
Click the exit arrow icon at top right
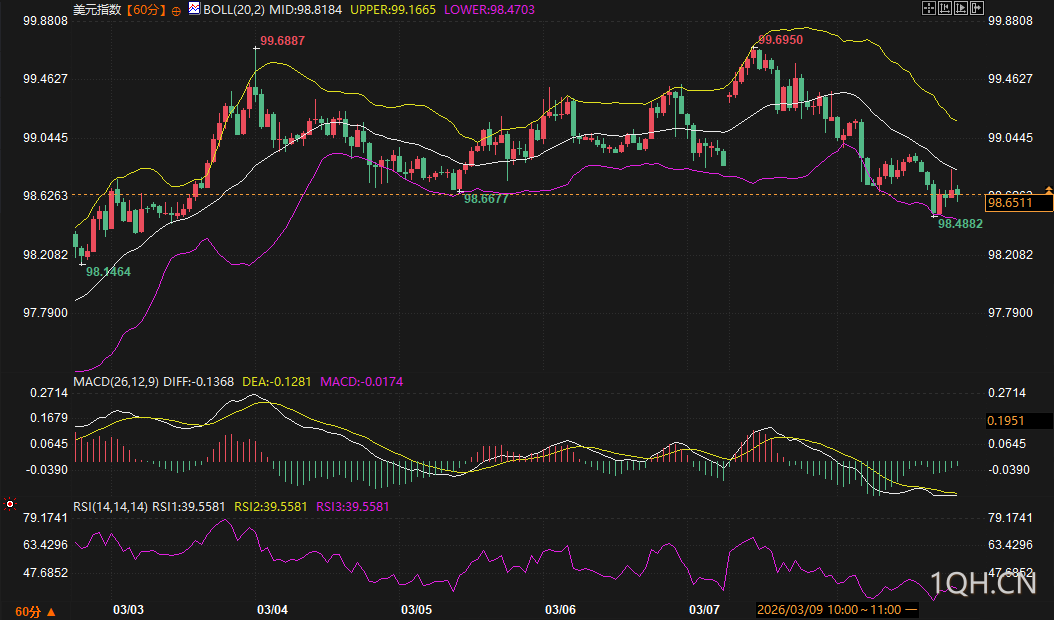(x=977, y=8)
